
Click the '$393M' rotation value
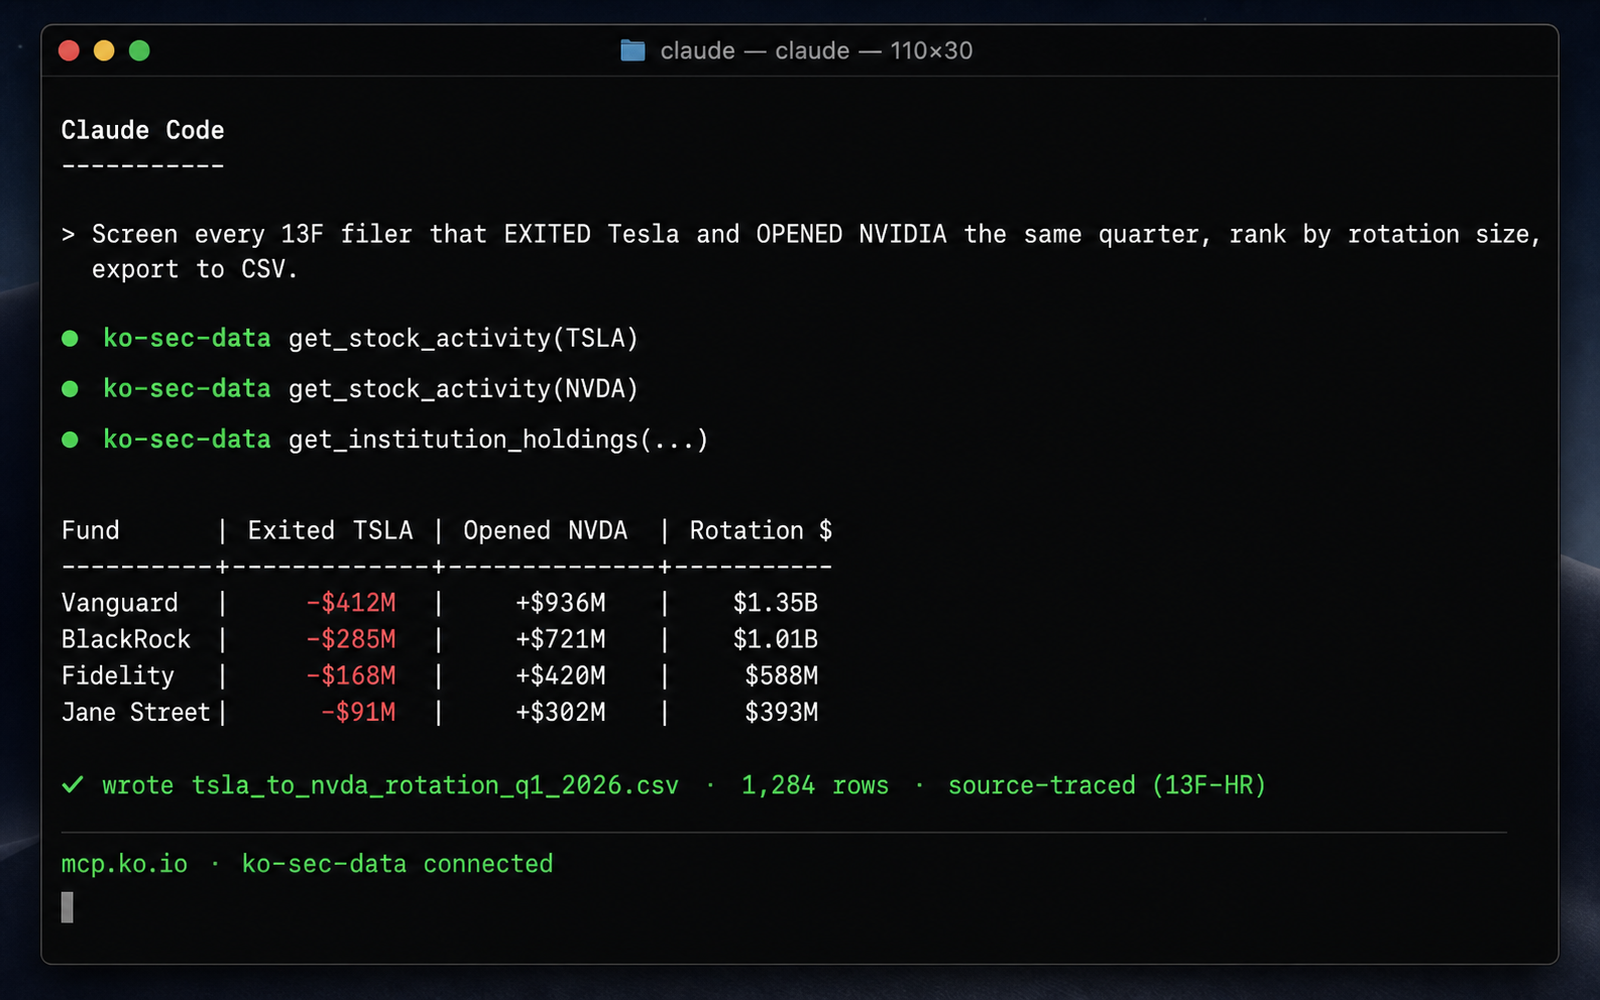coord(782,712)
